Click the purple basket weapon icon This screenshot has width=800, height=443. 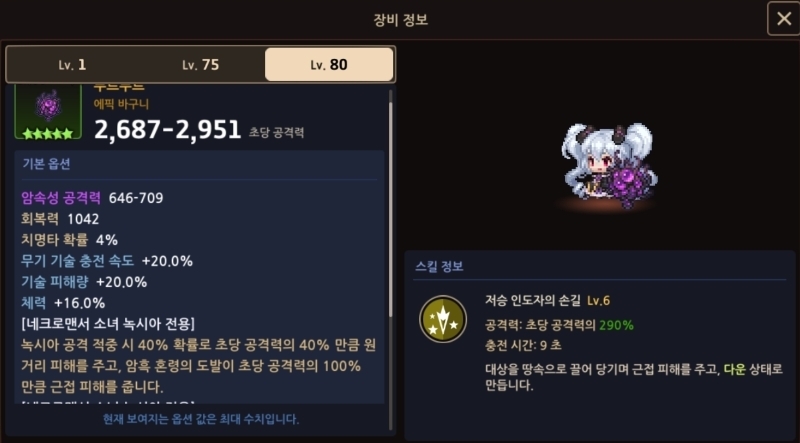(x=48, y=106)
